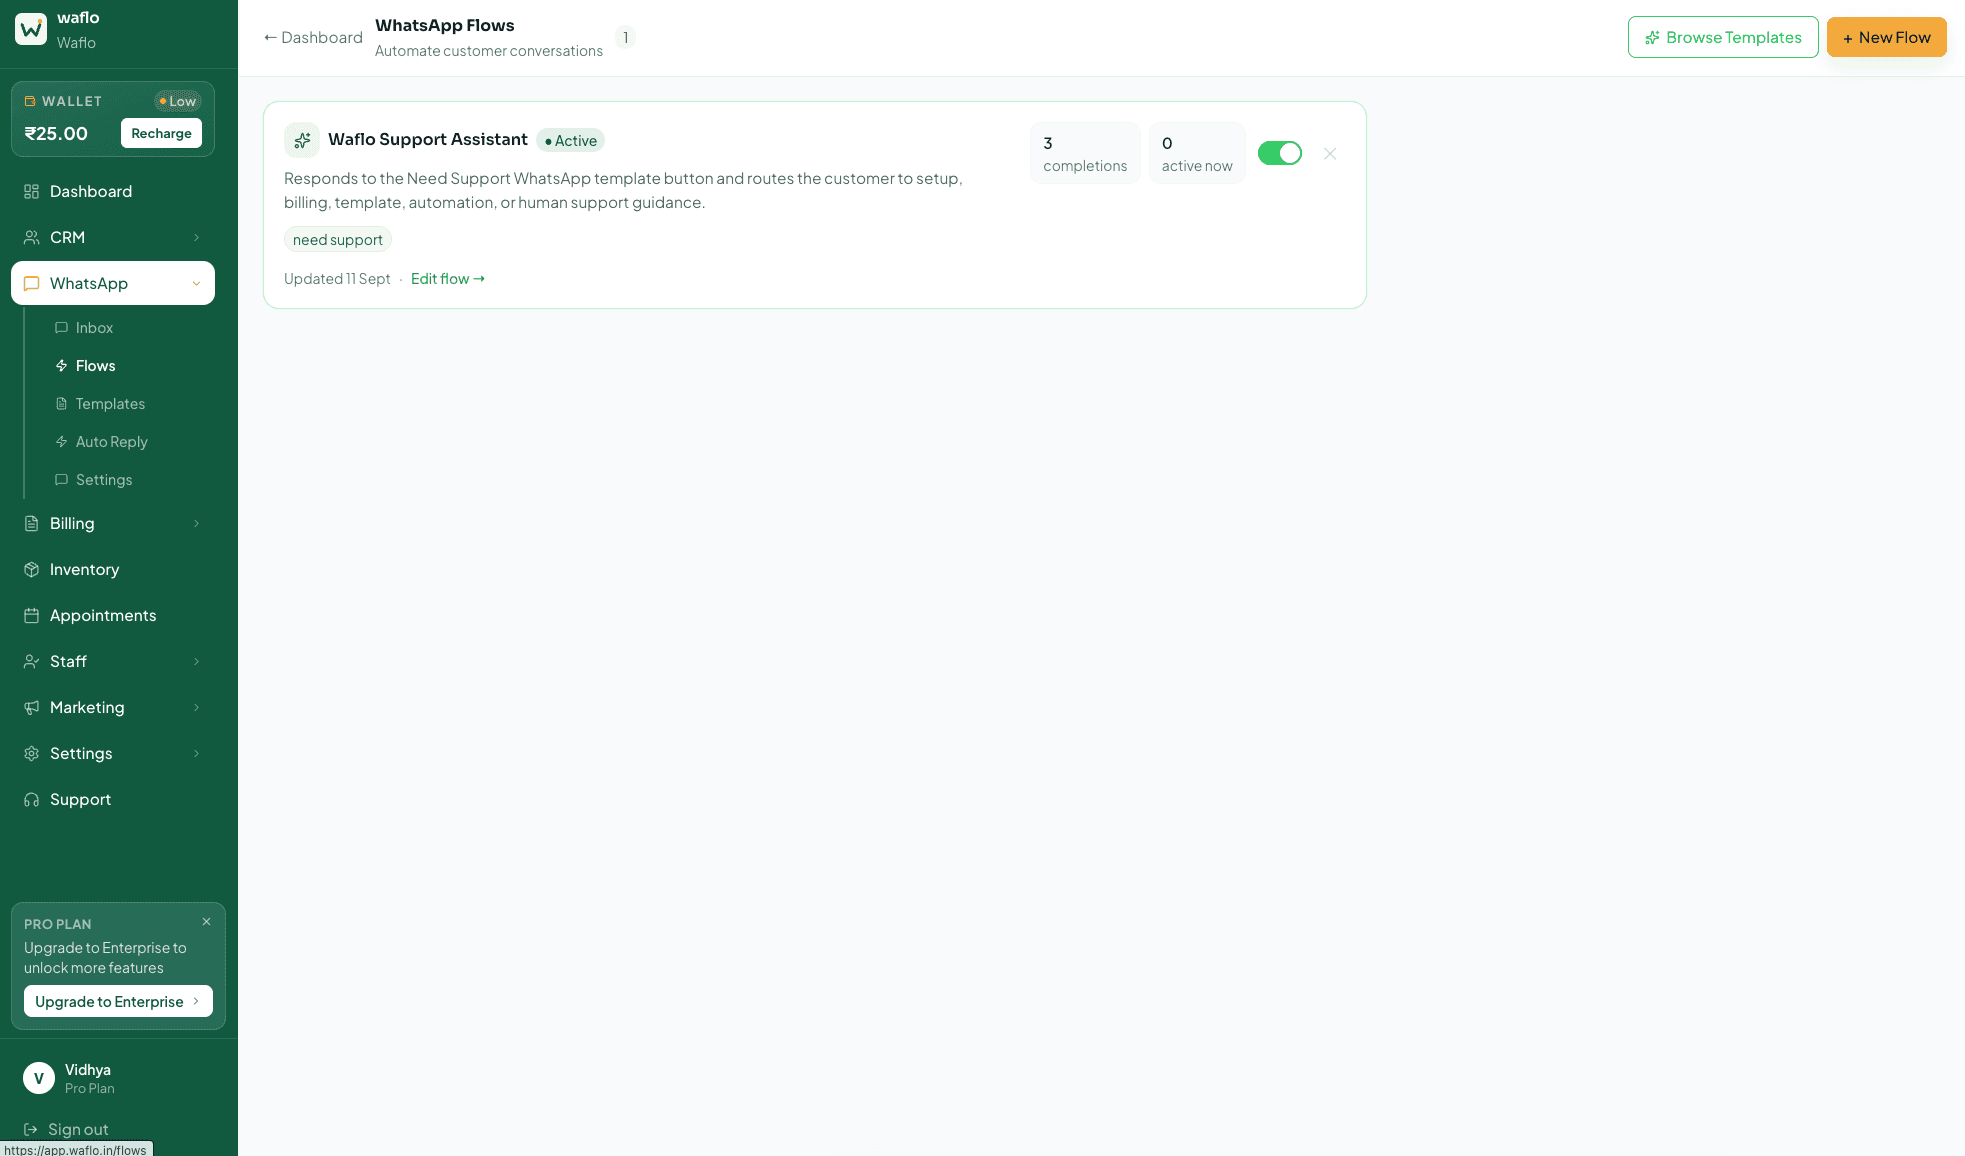Click the Billing document icon

pos(31,523)
